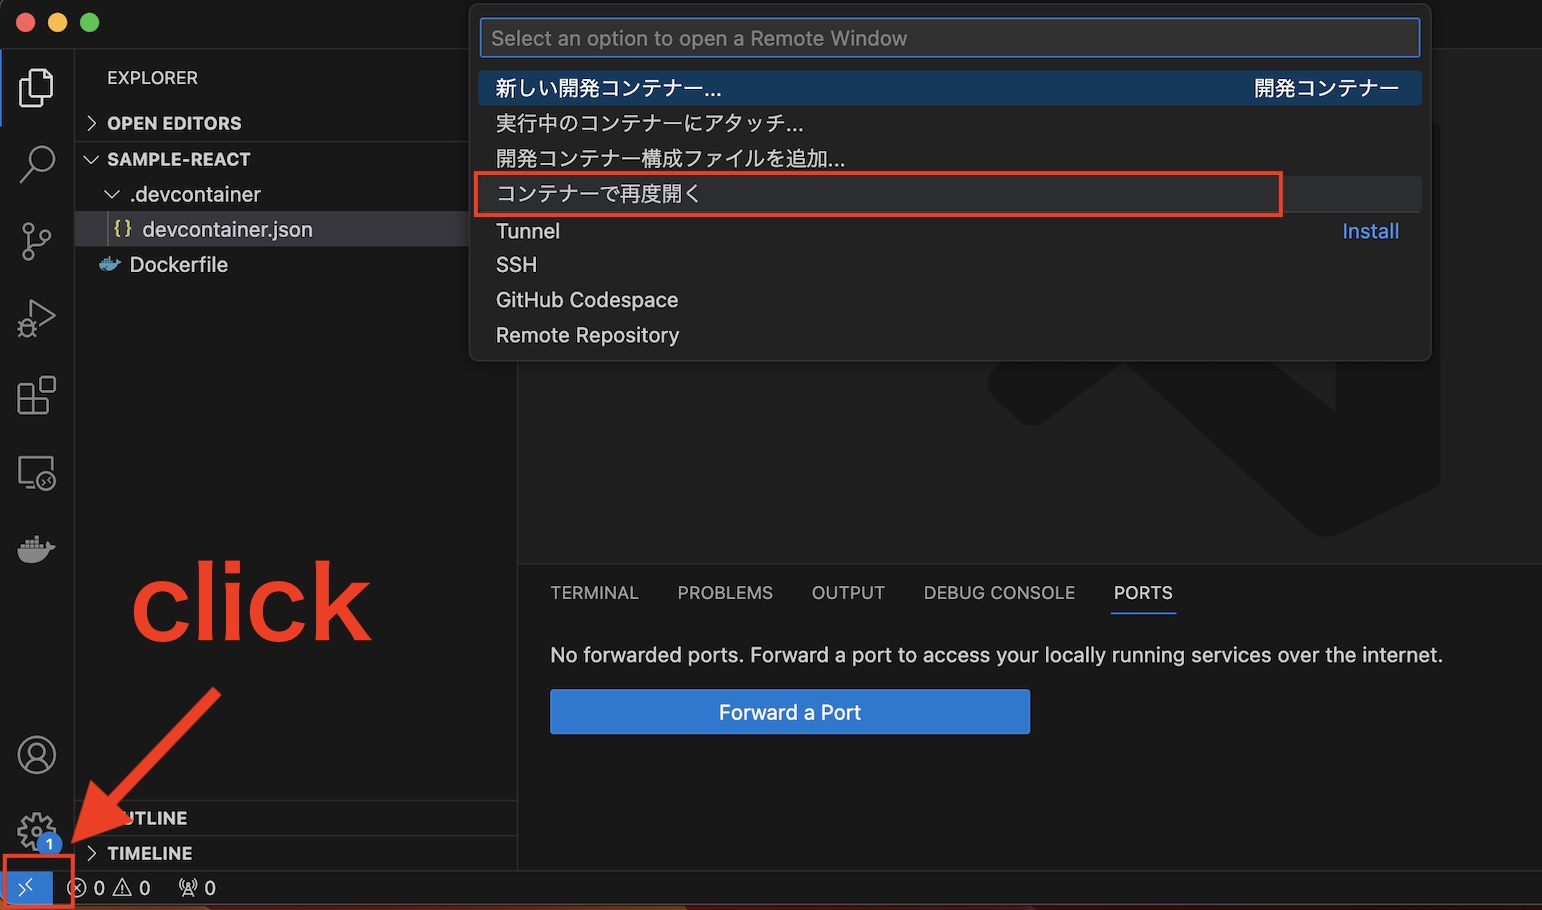1542x910 pixels.
Task: Choose 開発コンテナー構成ファイルを追加... option
Action: (x=949, y=158)
